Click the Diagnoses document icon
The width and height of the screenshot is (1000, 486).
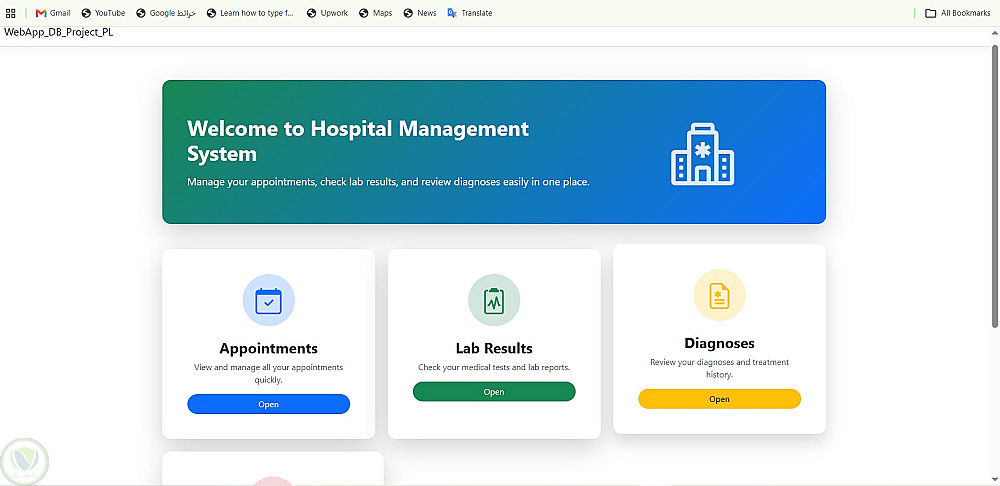tap(719, 295)
